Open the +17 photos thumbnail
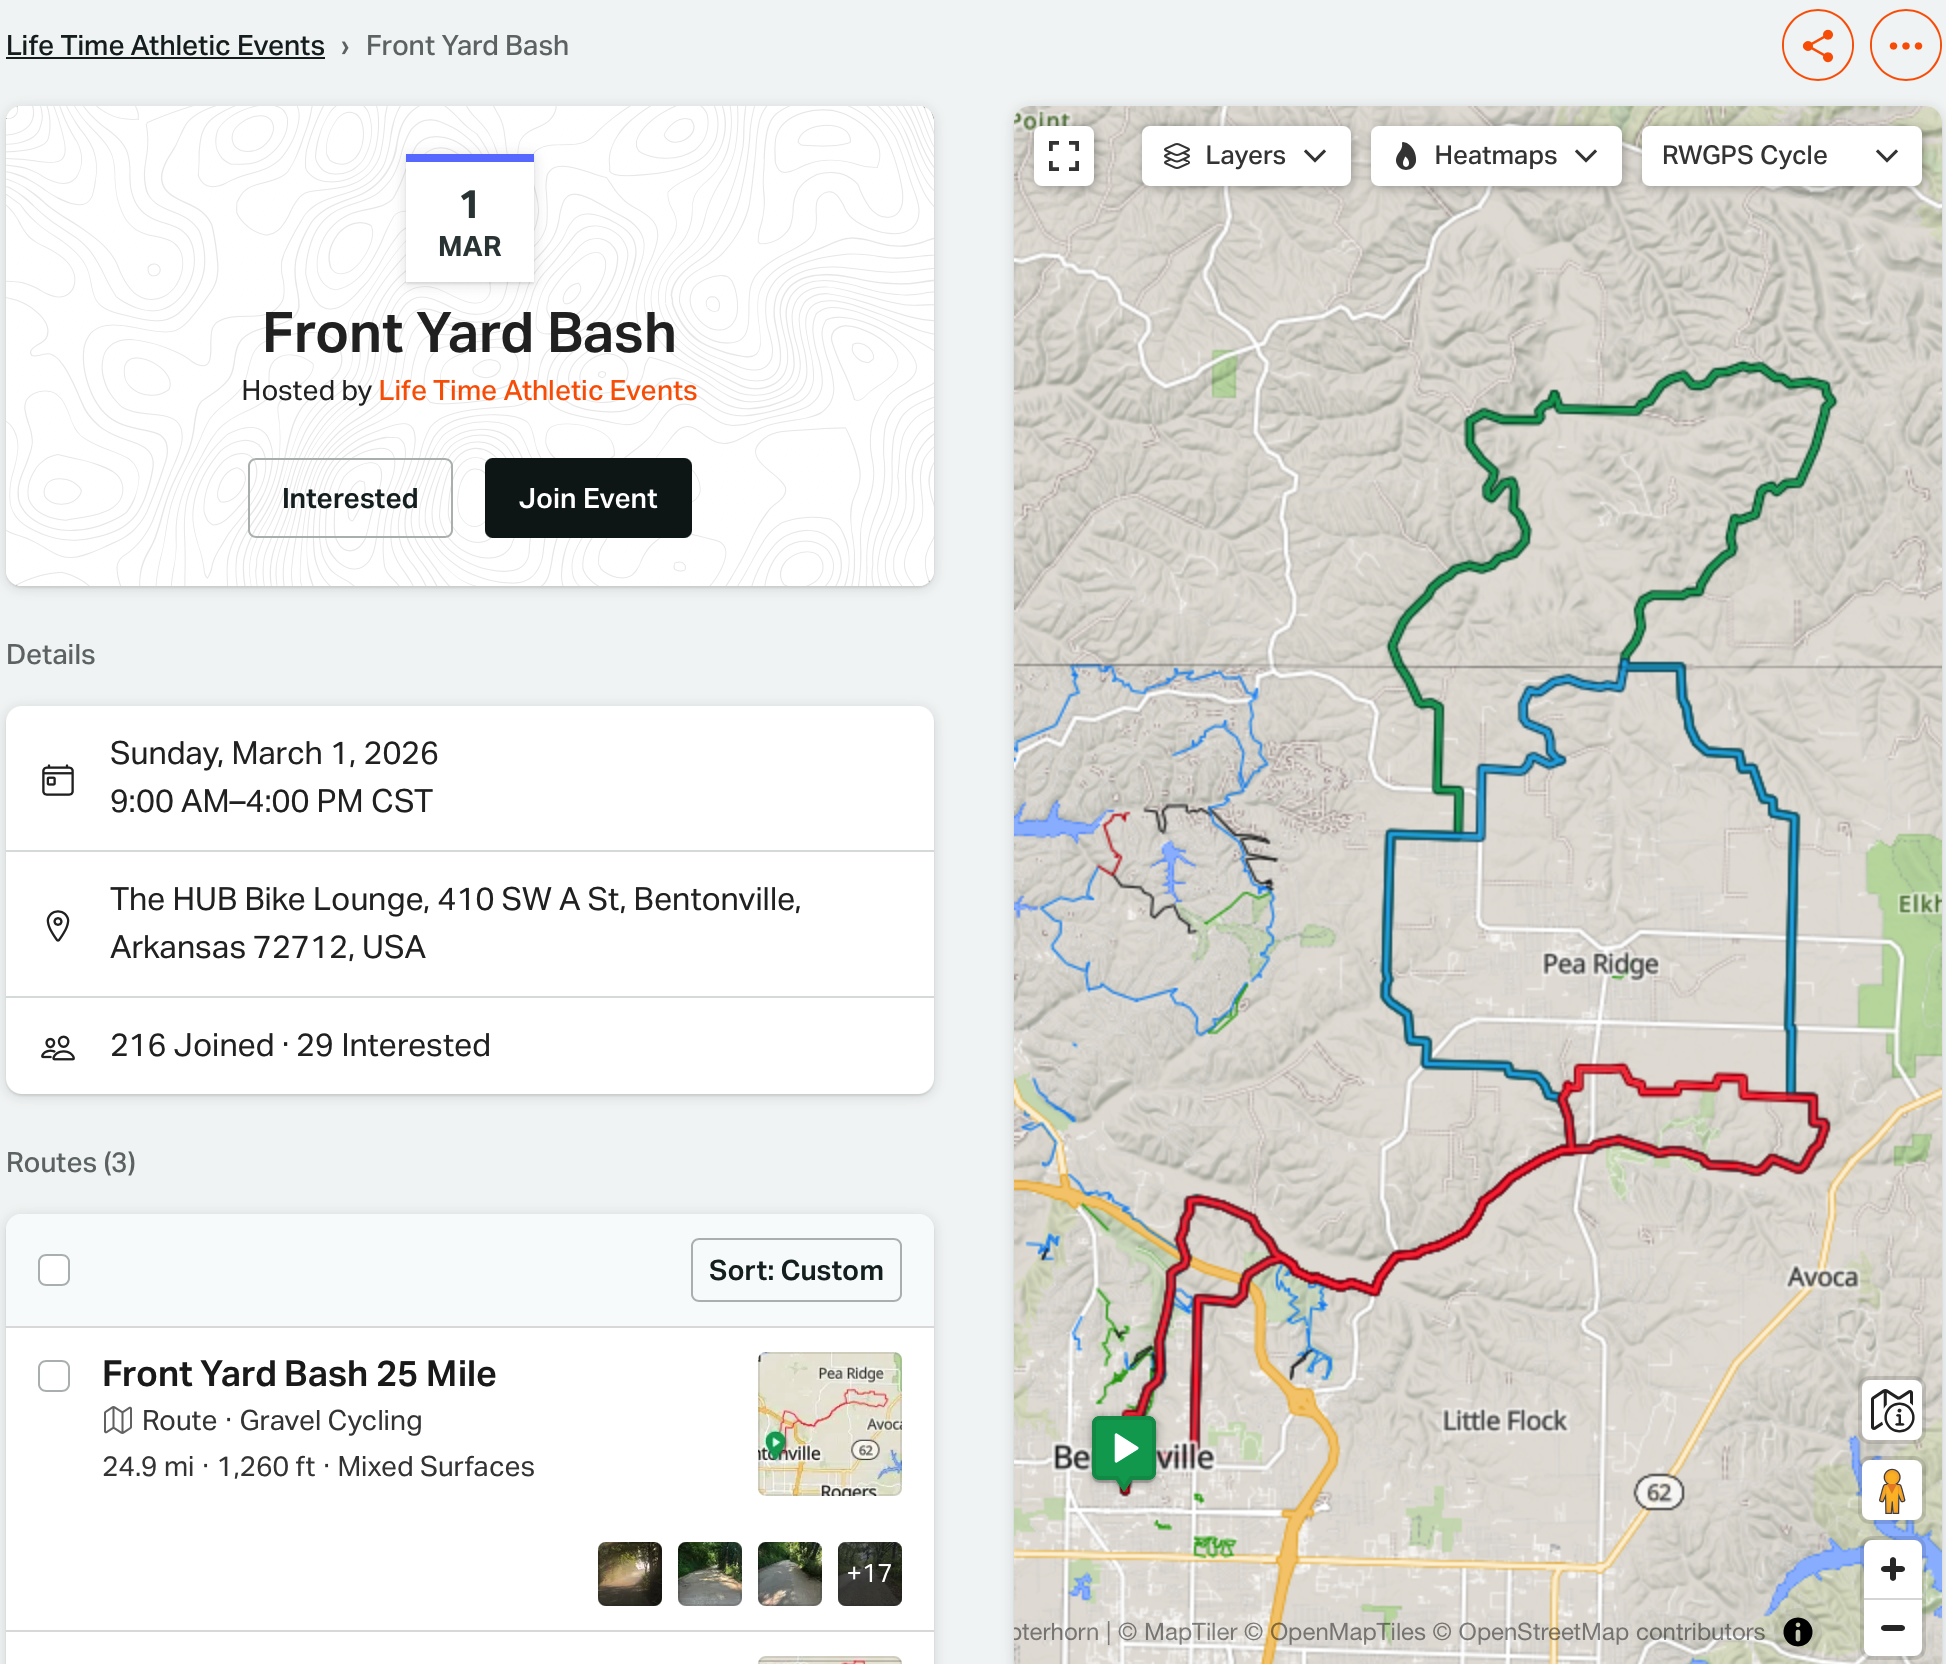 [x=870, y=1574]
